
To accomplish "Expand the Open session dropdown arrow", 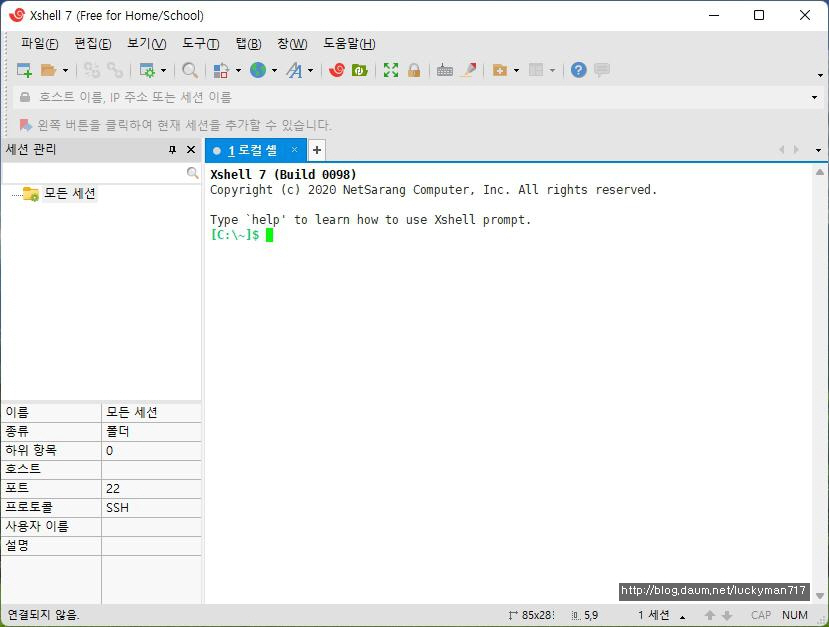I will coord(66,70).
